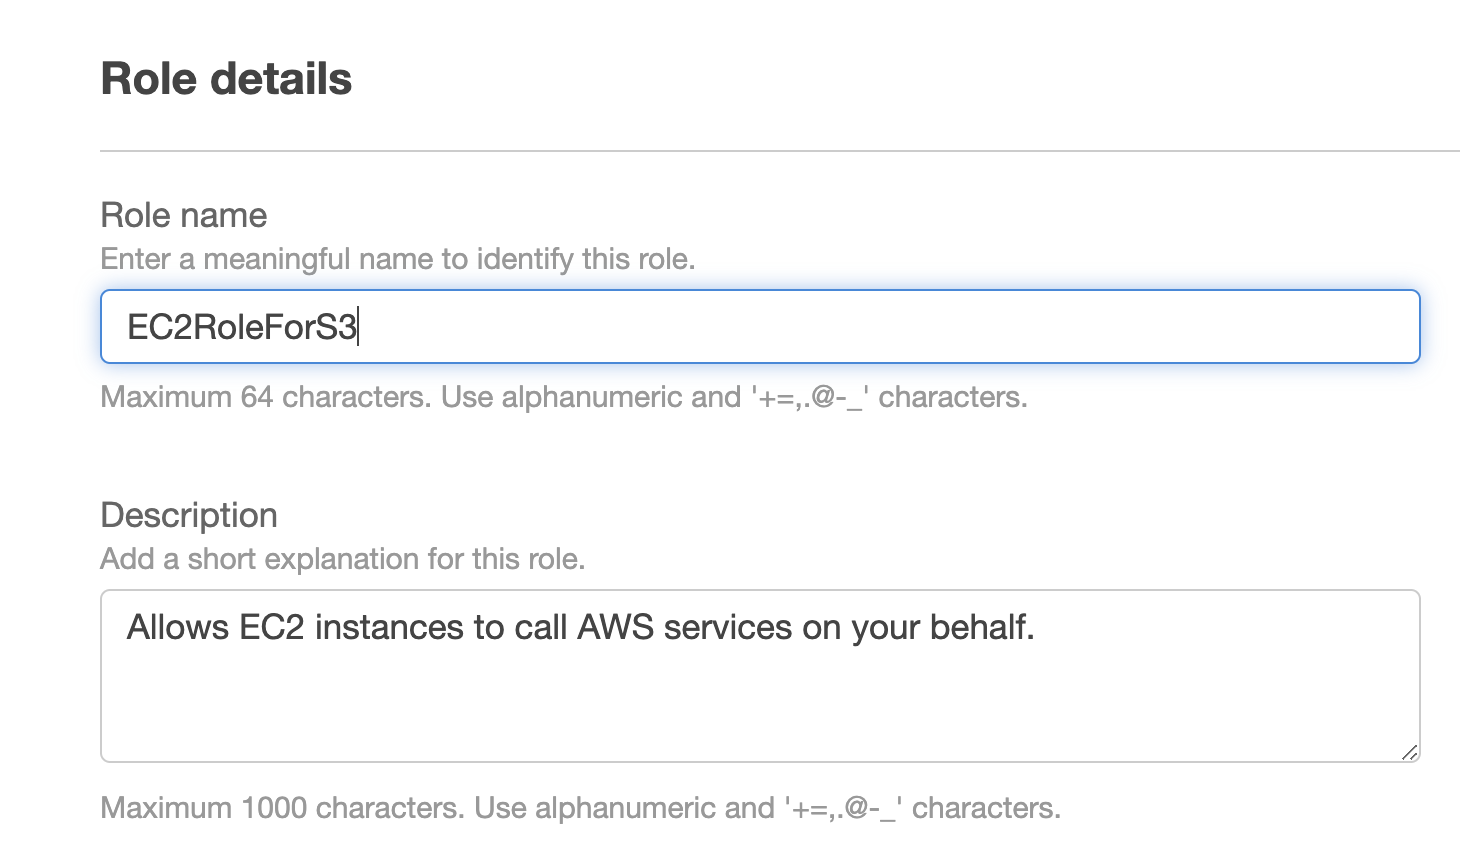Click the 'Role name' field label

[184, 215]
